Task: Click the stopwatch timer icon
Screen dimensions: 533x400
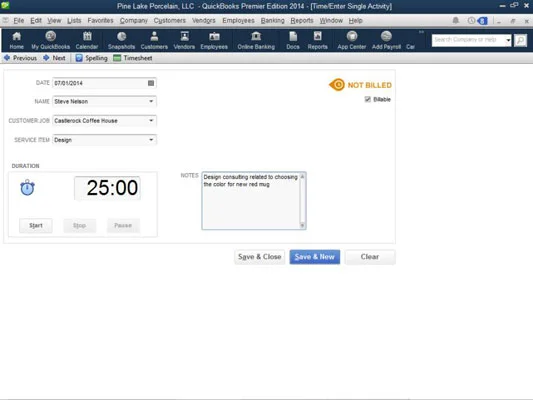Action: [x=28, y=188]
